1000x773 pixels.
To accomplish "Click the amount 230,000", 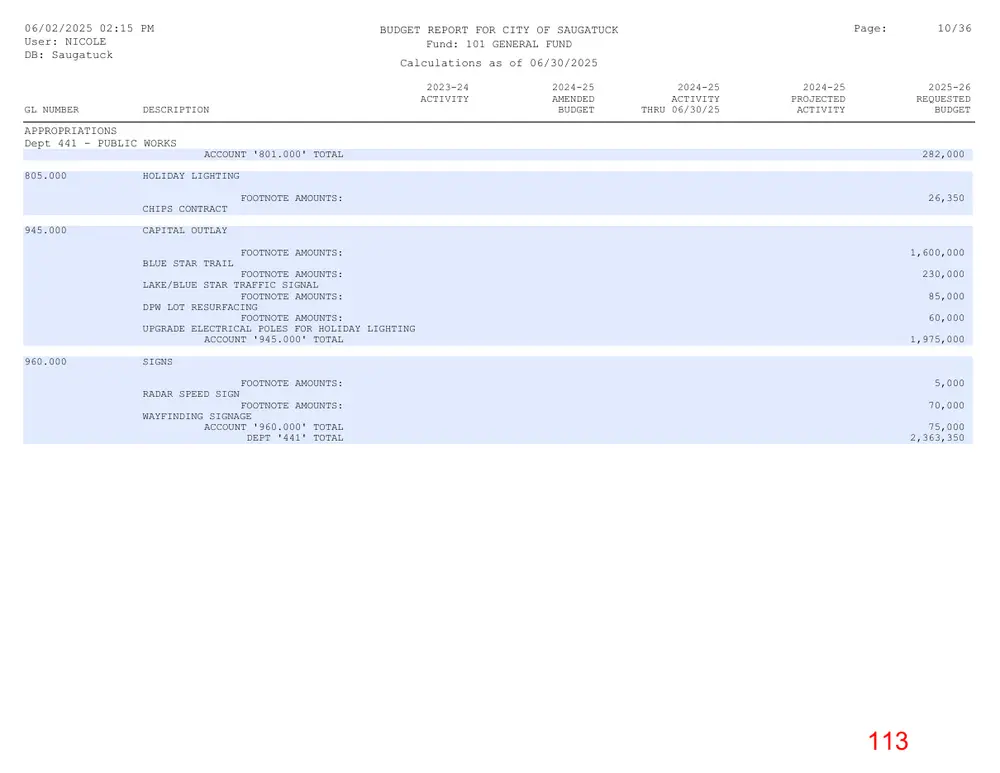I will click(943, 274).
